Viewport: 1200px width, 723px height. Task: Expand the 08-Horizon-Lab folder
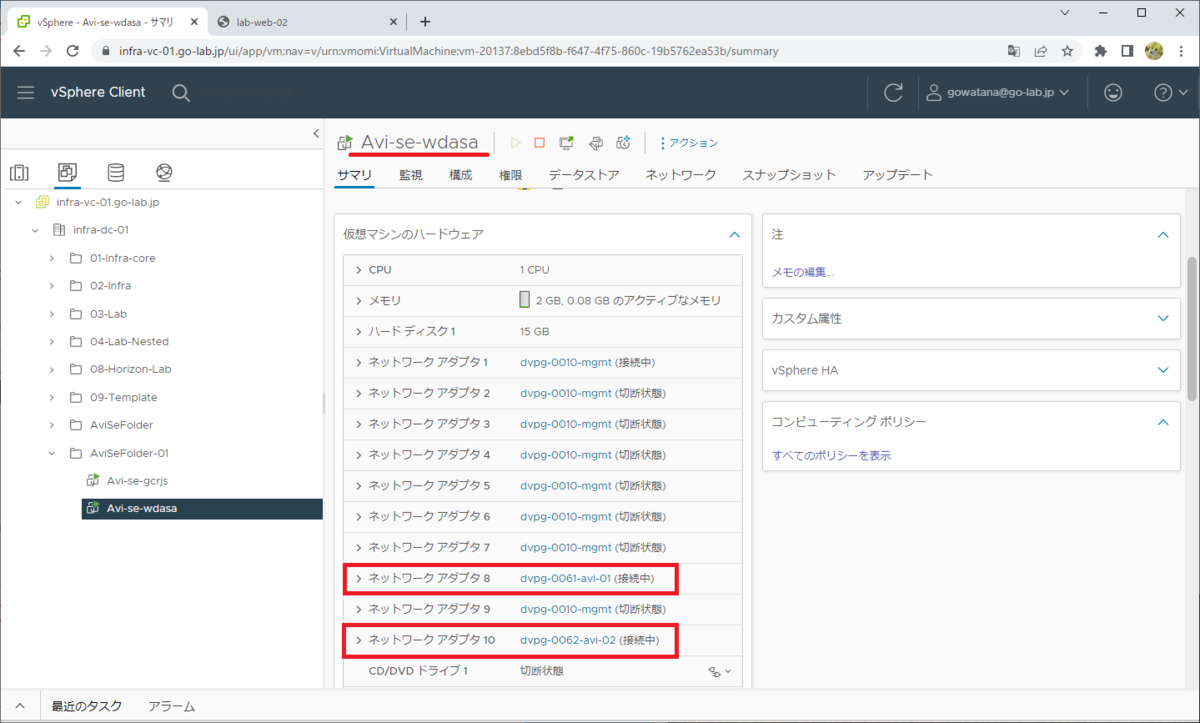pos(52,369)
